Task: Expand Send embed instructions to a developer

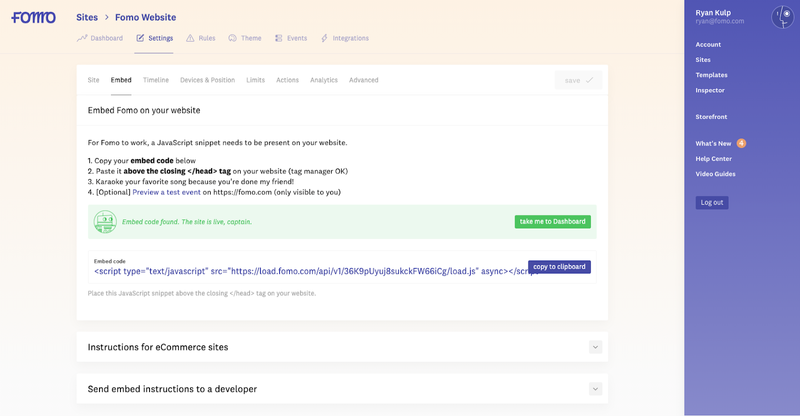Action: coord(595,388)
